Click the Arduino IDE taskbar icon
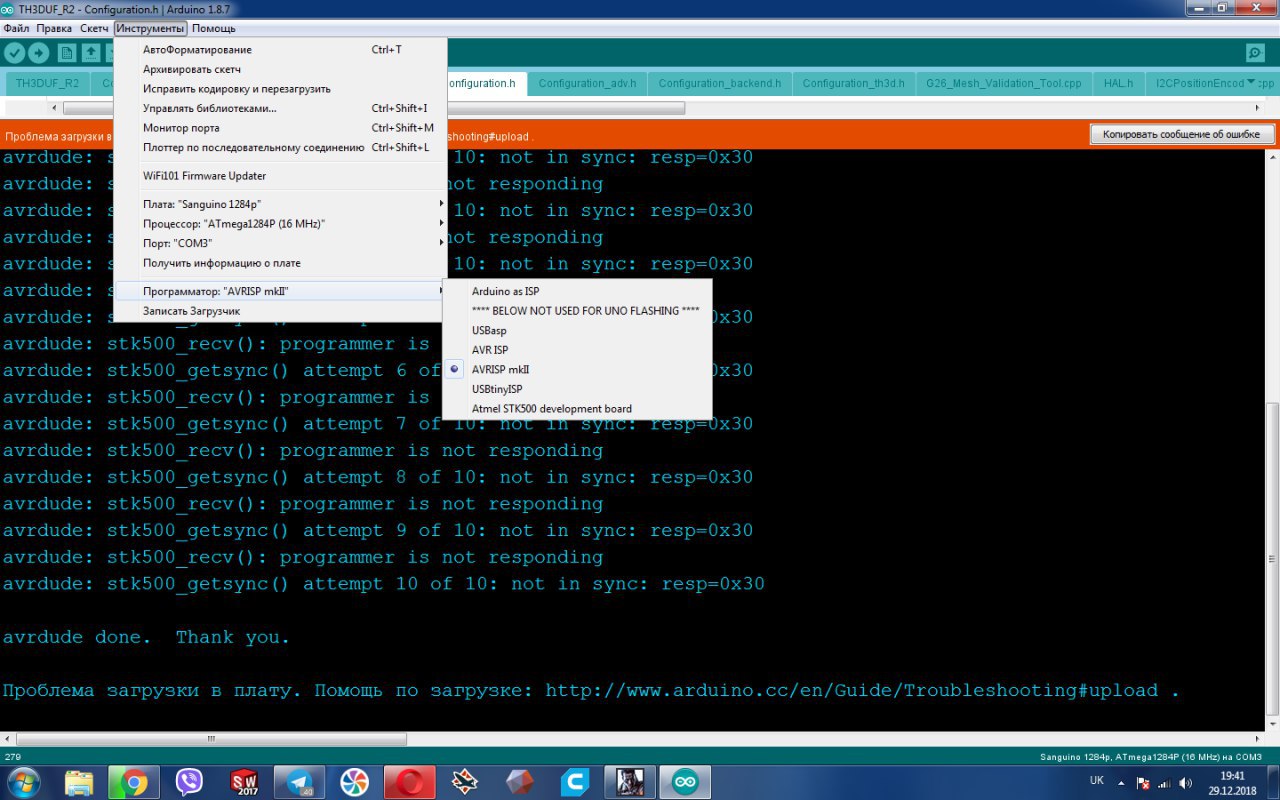The image size is (1280, 800). tap(685, 782)
